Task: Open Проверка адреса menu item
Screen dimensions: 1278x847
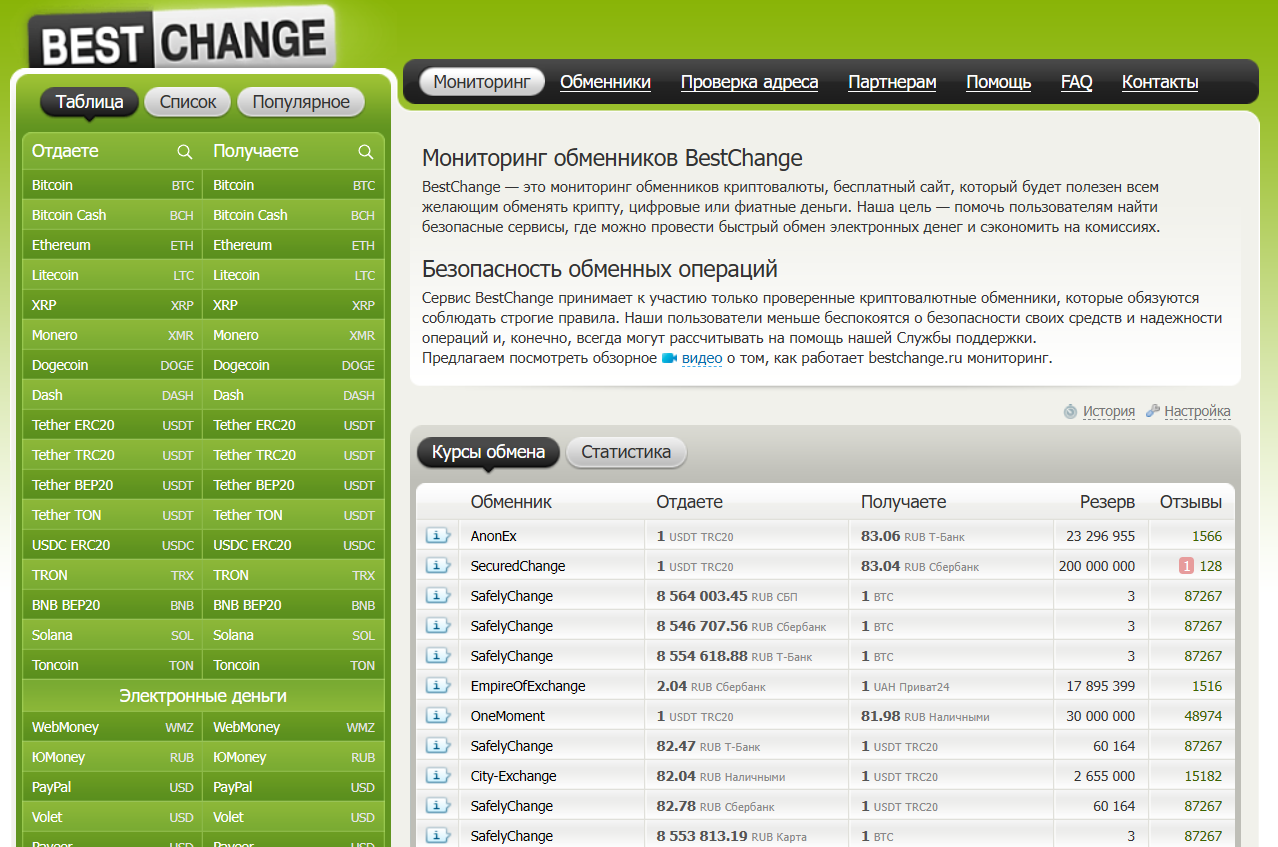Action: point(749,82)
